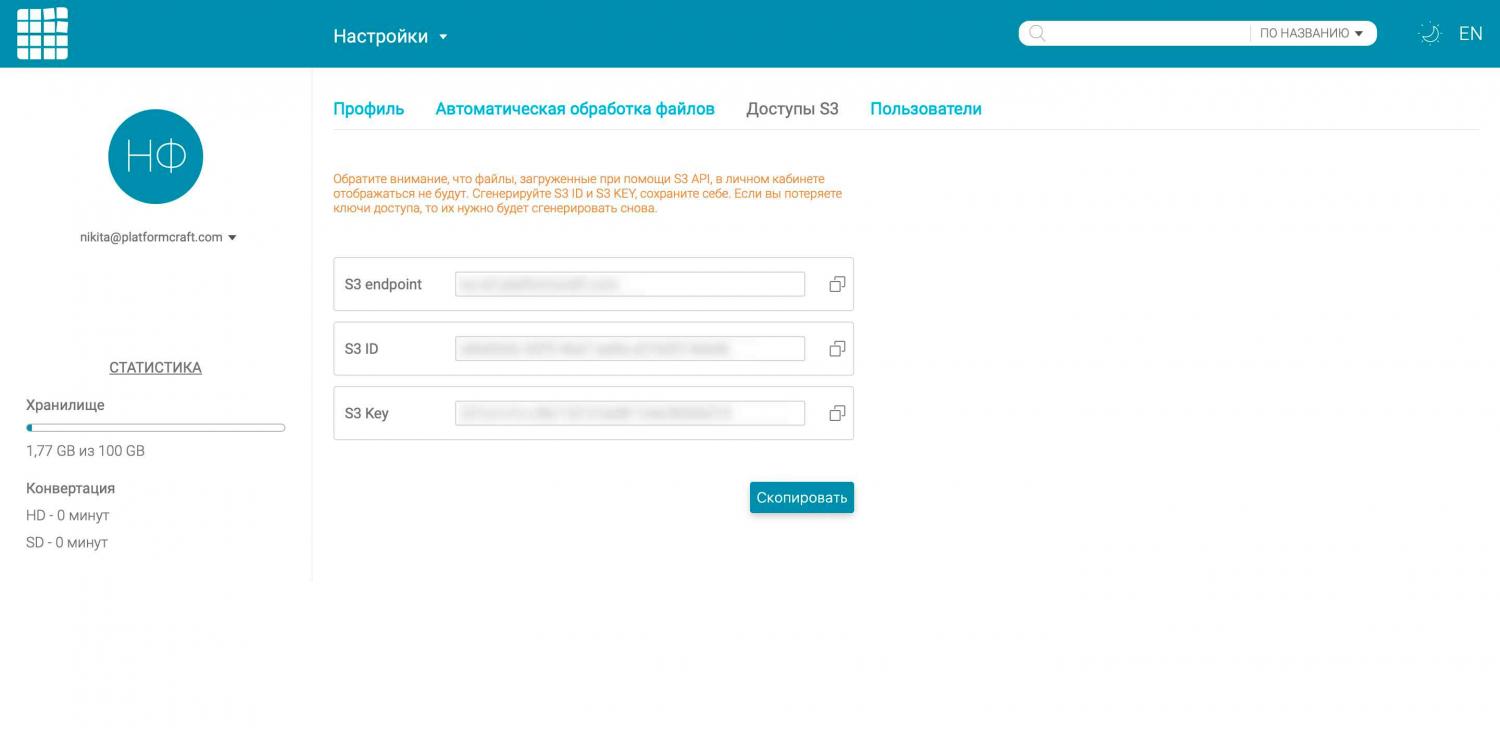Copy the S3 Key value

(x=837, y=413)
